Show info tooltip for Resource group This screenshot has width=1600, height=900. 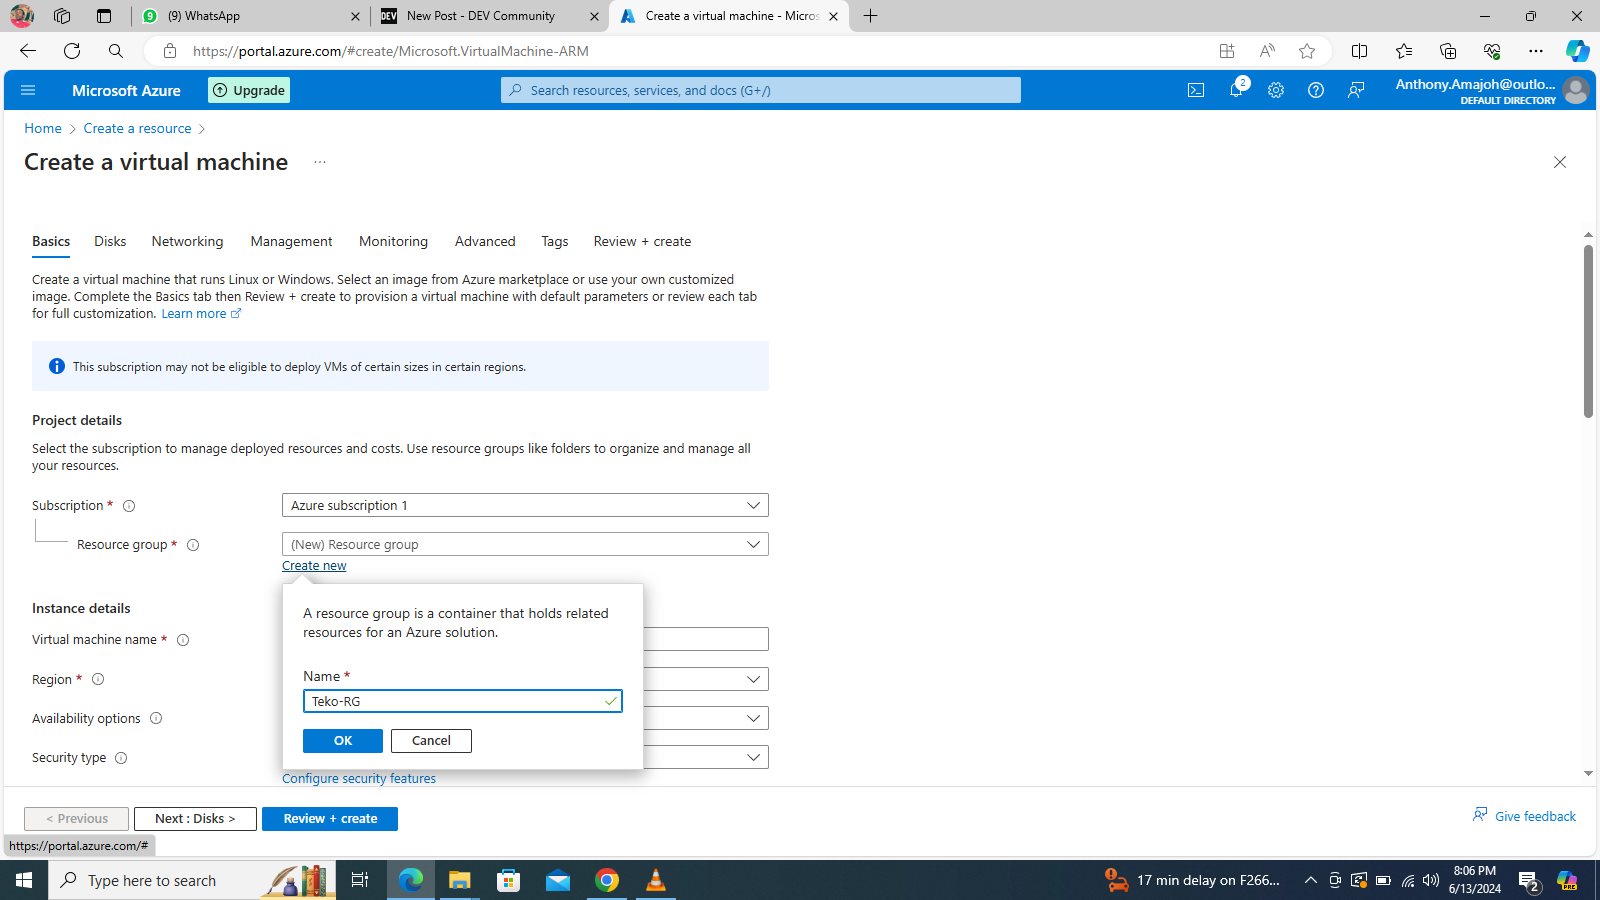pos(193,545)
